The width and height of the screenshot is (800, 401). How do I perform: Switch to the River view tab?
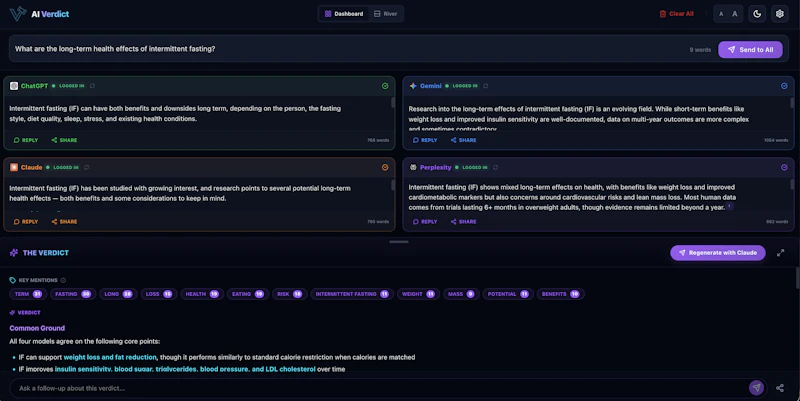385,14
